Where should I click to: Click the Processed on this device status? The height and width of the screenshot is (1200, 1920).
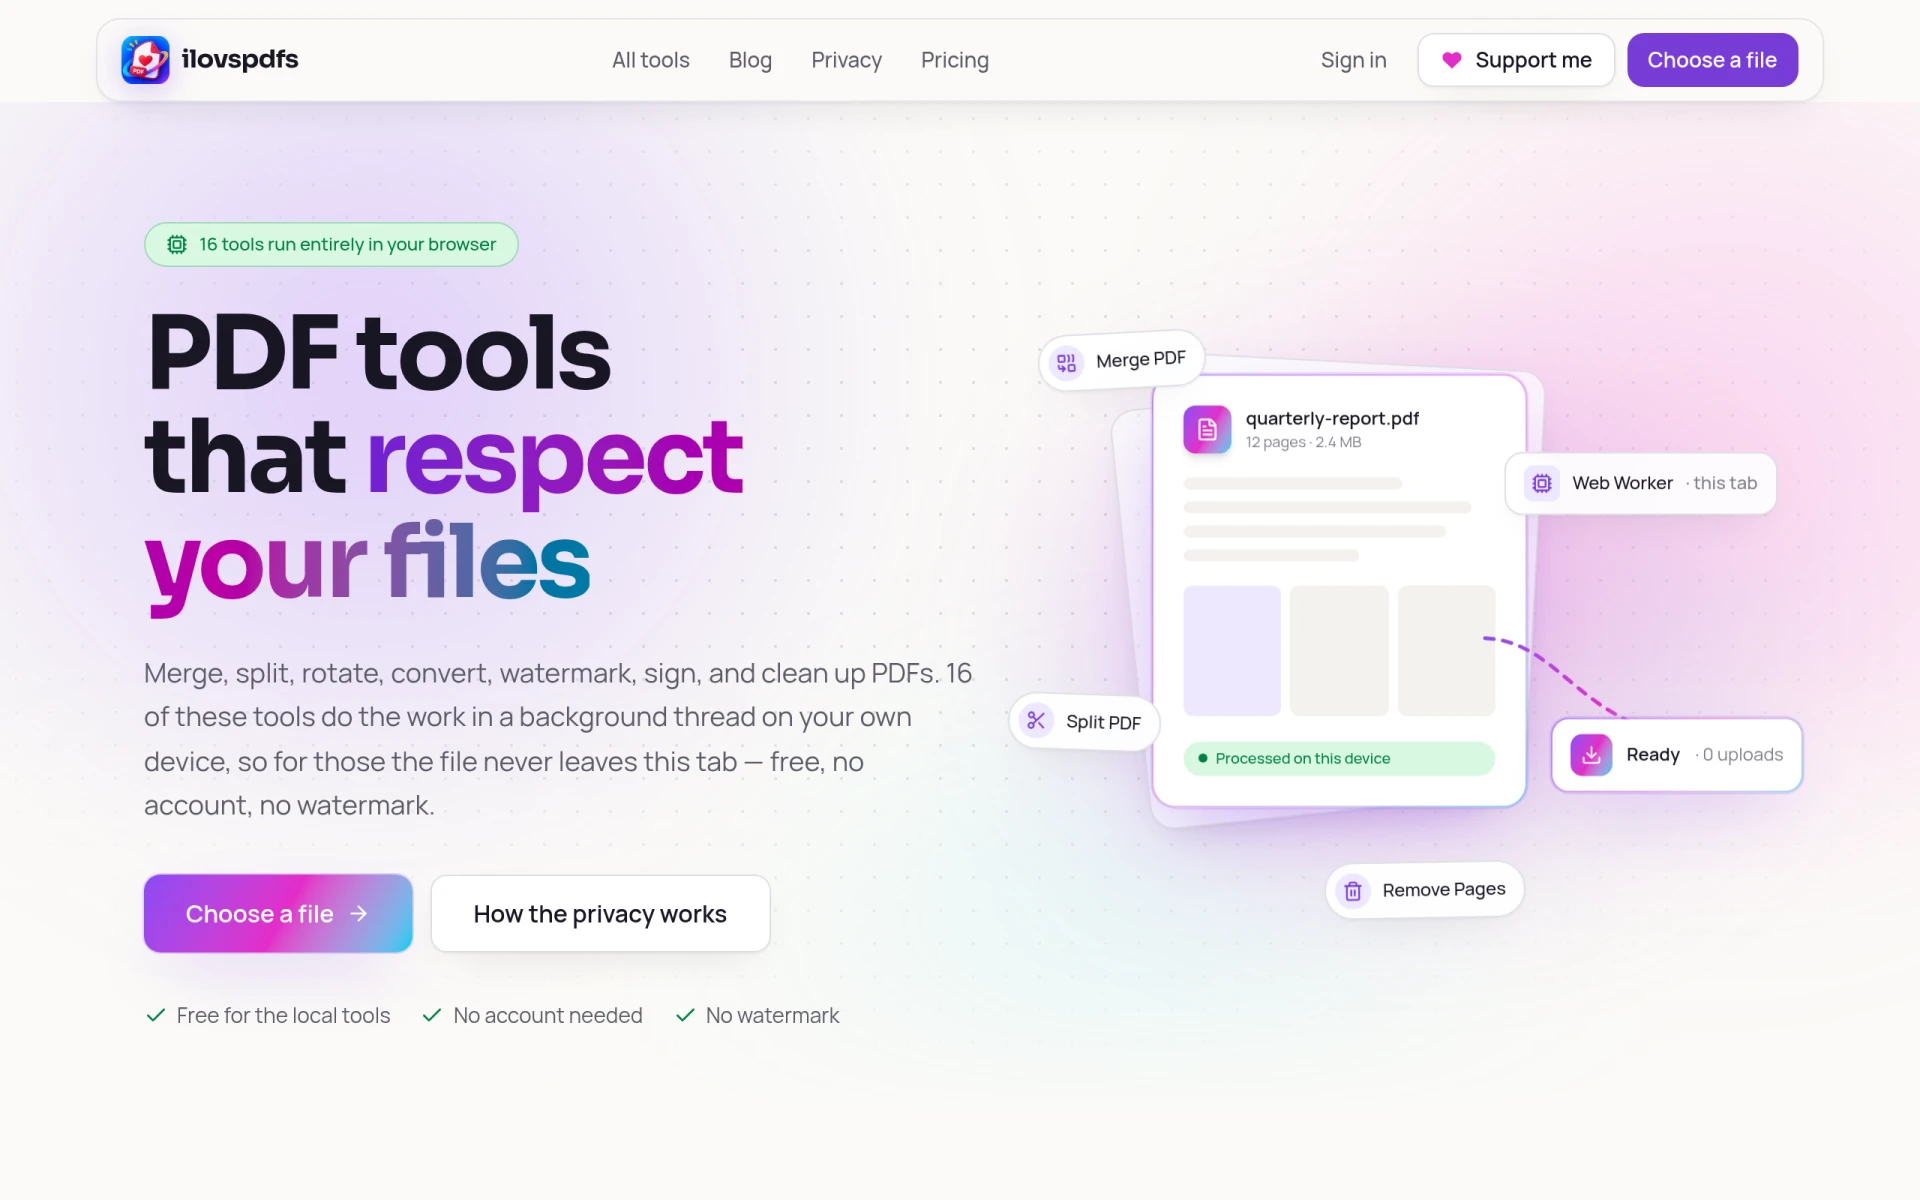click(1339, 758)
